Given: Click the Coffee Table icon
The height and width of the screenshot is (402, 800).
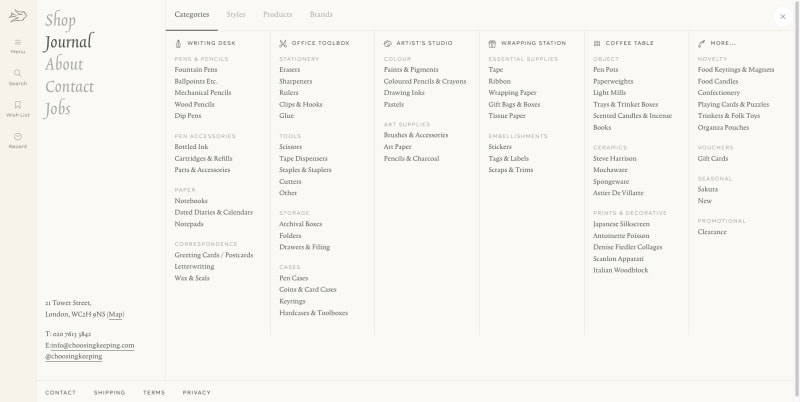Looking at the screenshot, I should (x=597, y=43).
